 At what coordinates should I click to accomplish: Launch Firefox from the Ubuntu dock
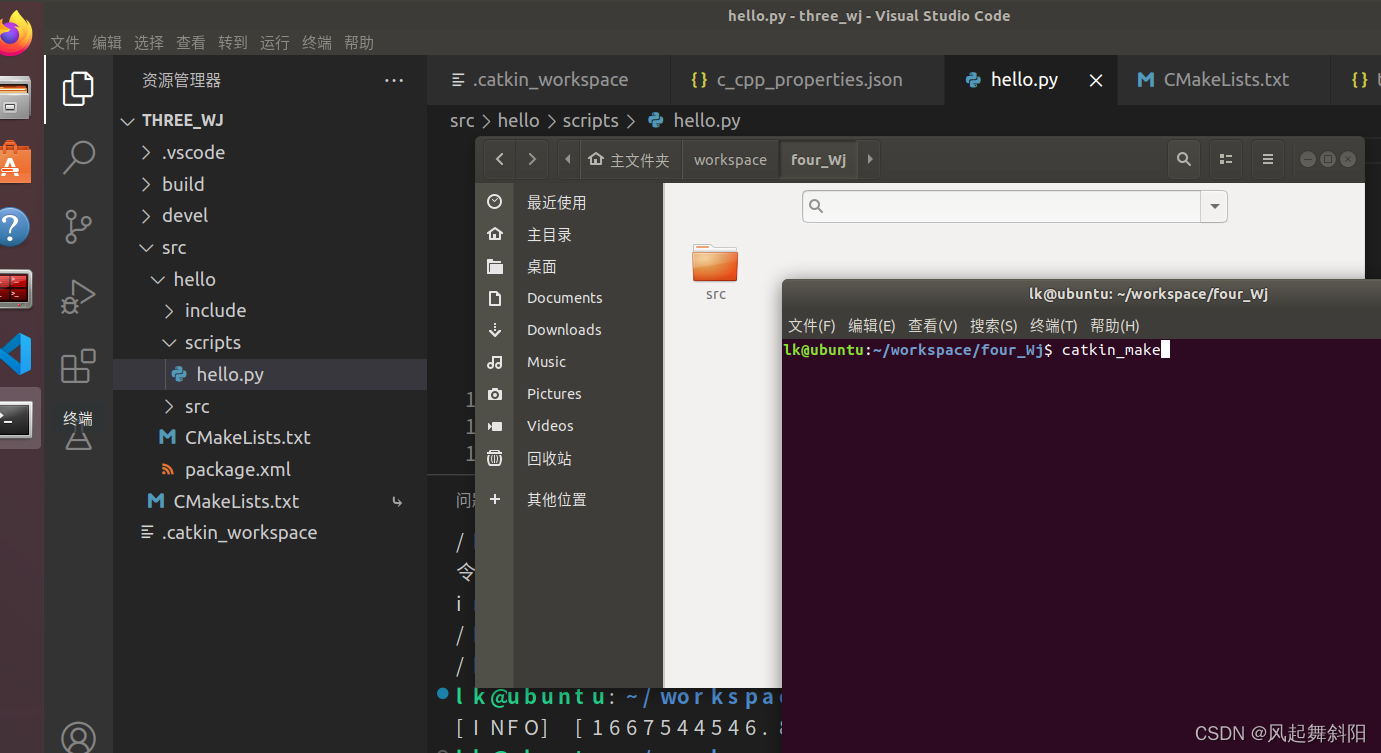[x=15, y=35]
